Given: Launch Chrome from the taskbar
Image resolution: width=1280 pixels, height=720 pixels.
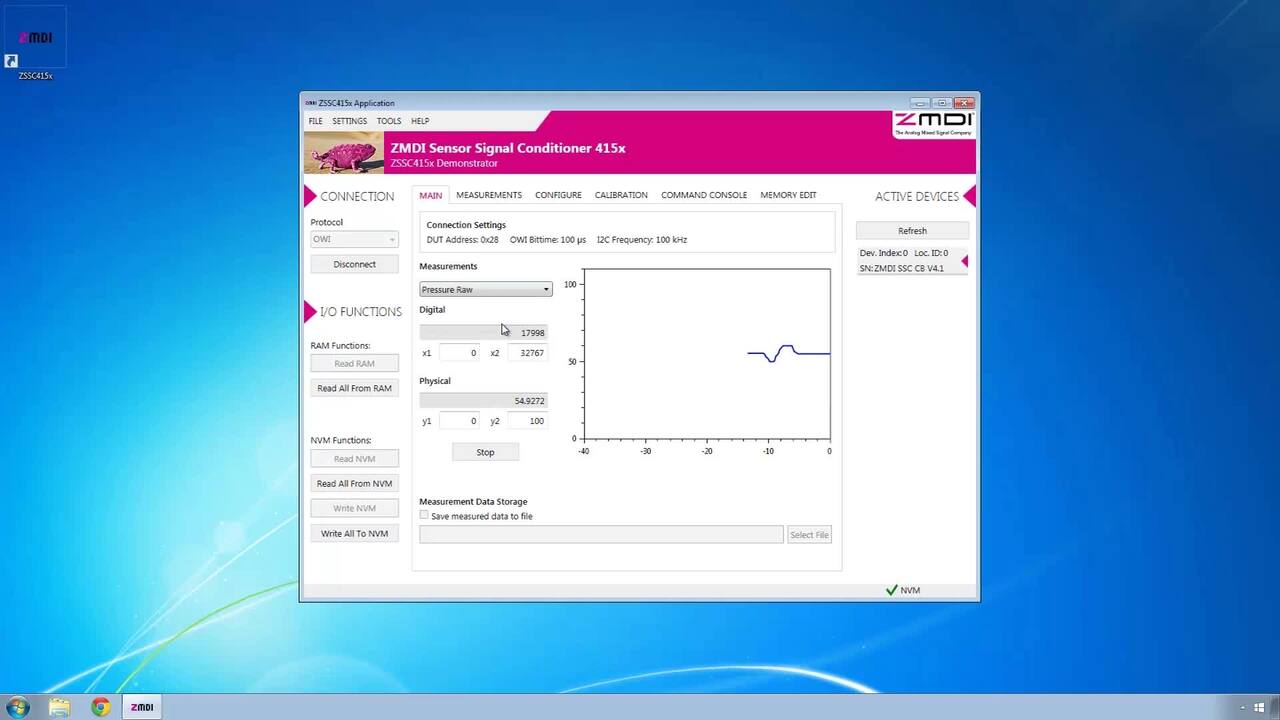Looking at the screenshot, I should [100, 707].
